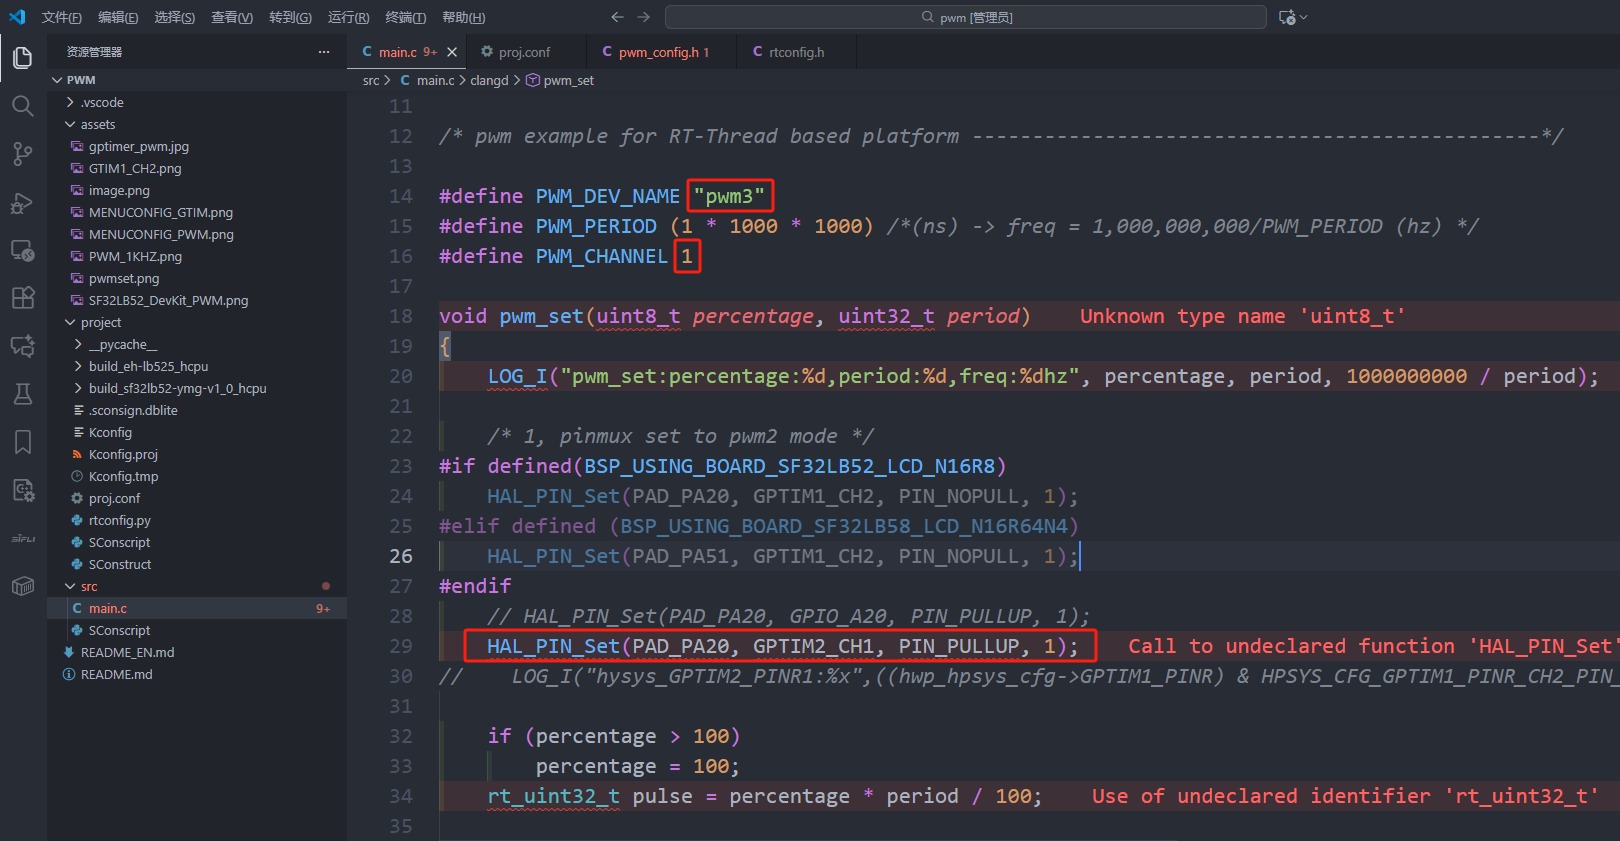Open README_EN.md in file tree
This screenshot has height=841, width=1620.
[127, 653]
